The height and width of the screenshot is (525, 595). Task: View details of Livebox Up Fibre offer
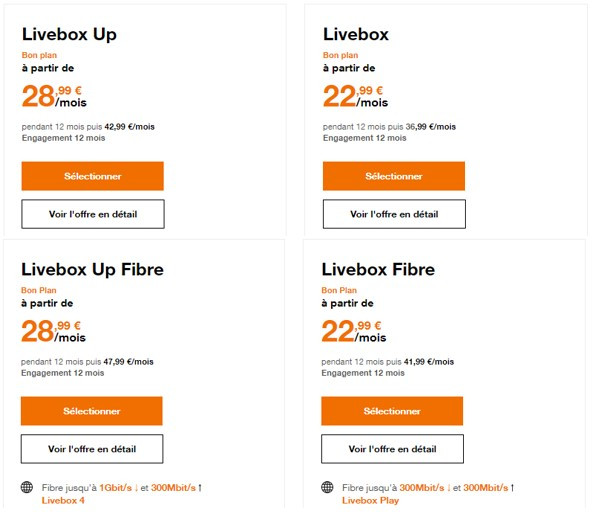pyautogui.click(x=92, y=449)
